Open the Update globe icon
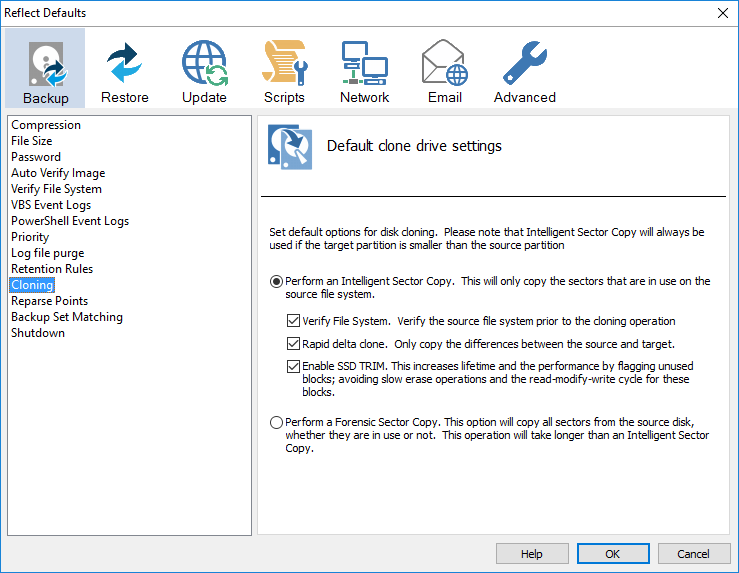Image resolution: width=739 pixels, height=573 pixels. click(x=204, y=64)
